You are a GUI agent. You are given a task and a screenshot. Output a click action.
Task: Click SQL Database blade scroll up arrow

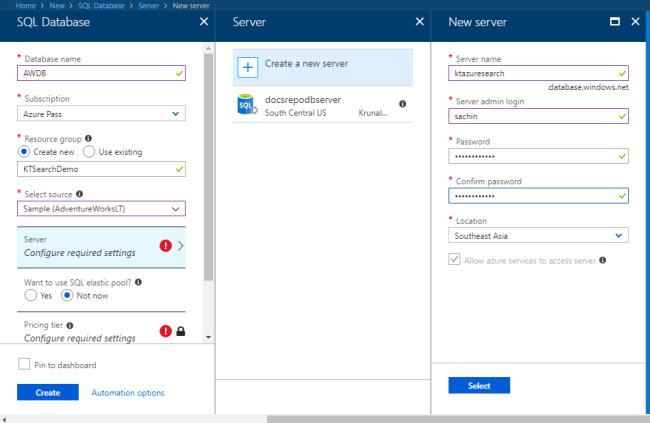[x=209, y=49]
